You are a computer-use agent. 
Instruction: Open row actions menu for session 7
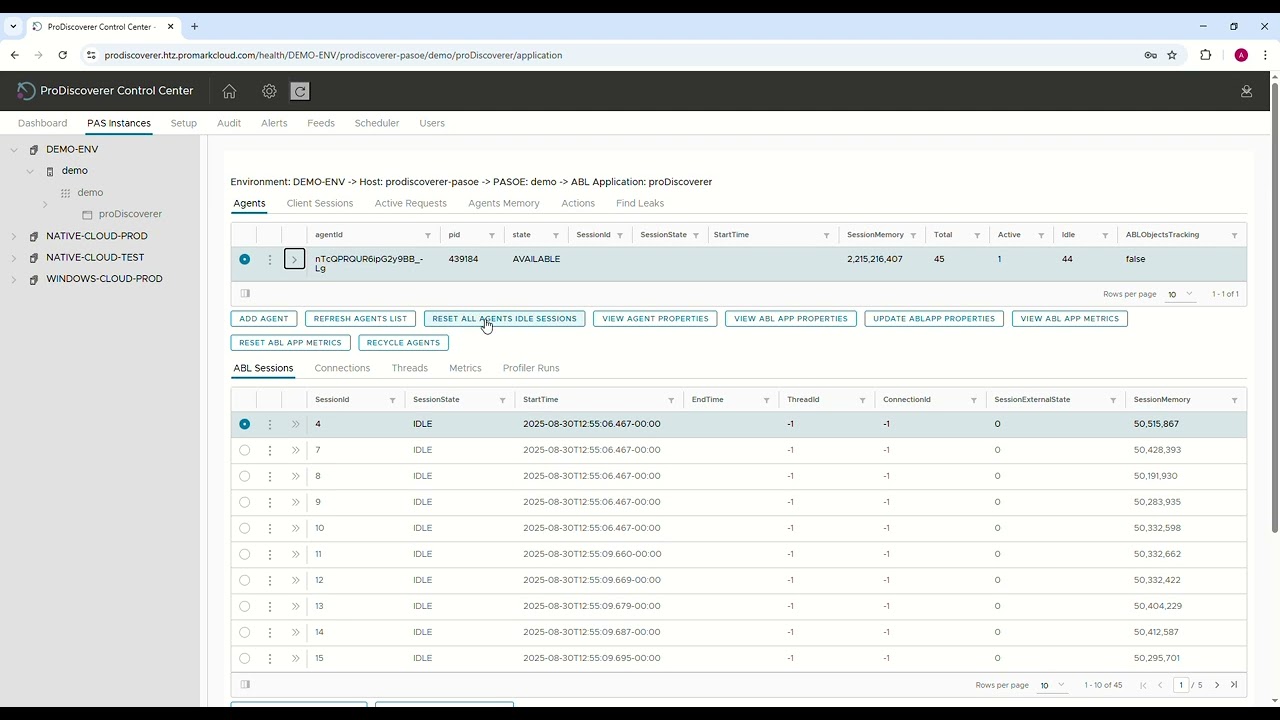coord(269,450)
